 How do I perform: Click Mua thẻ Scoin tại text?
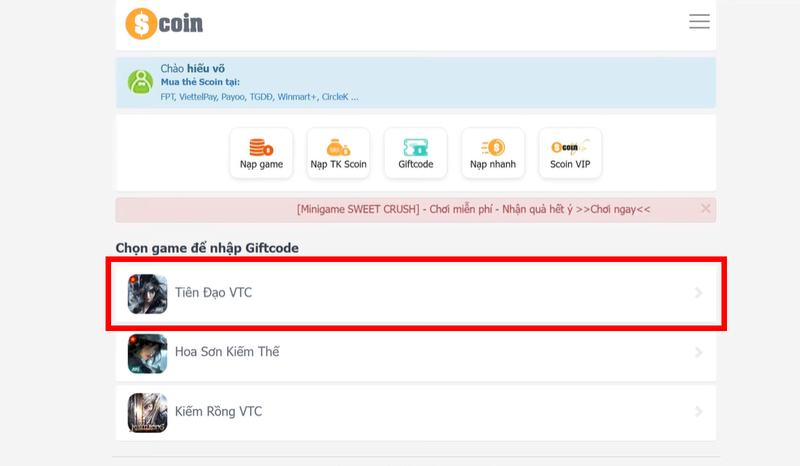point(200,82)
